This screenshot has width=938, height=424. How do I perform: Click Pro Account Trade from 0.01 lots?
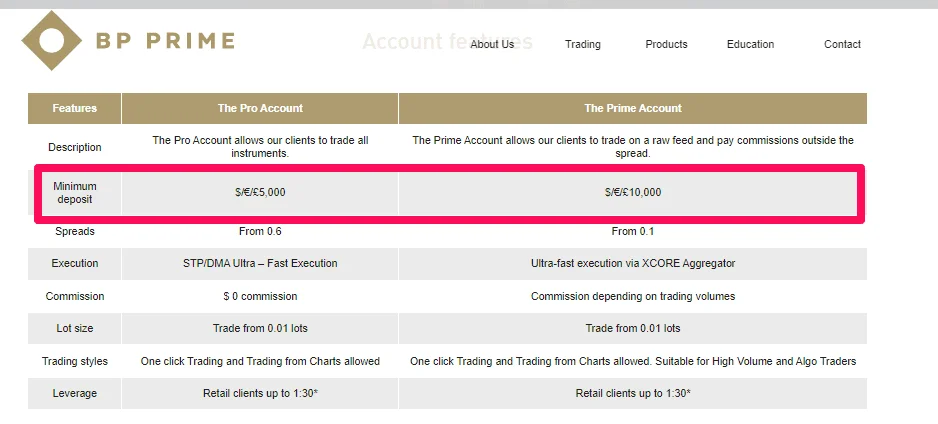260,328
